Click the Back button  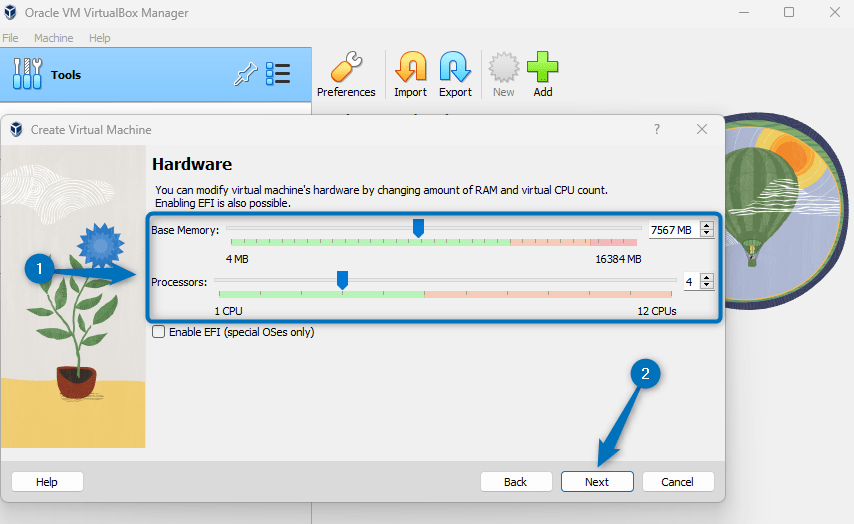[516, 482]
